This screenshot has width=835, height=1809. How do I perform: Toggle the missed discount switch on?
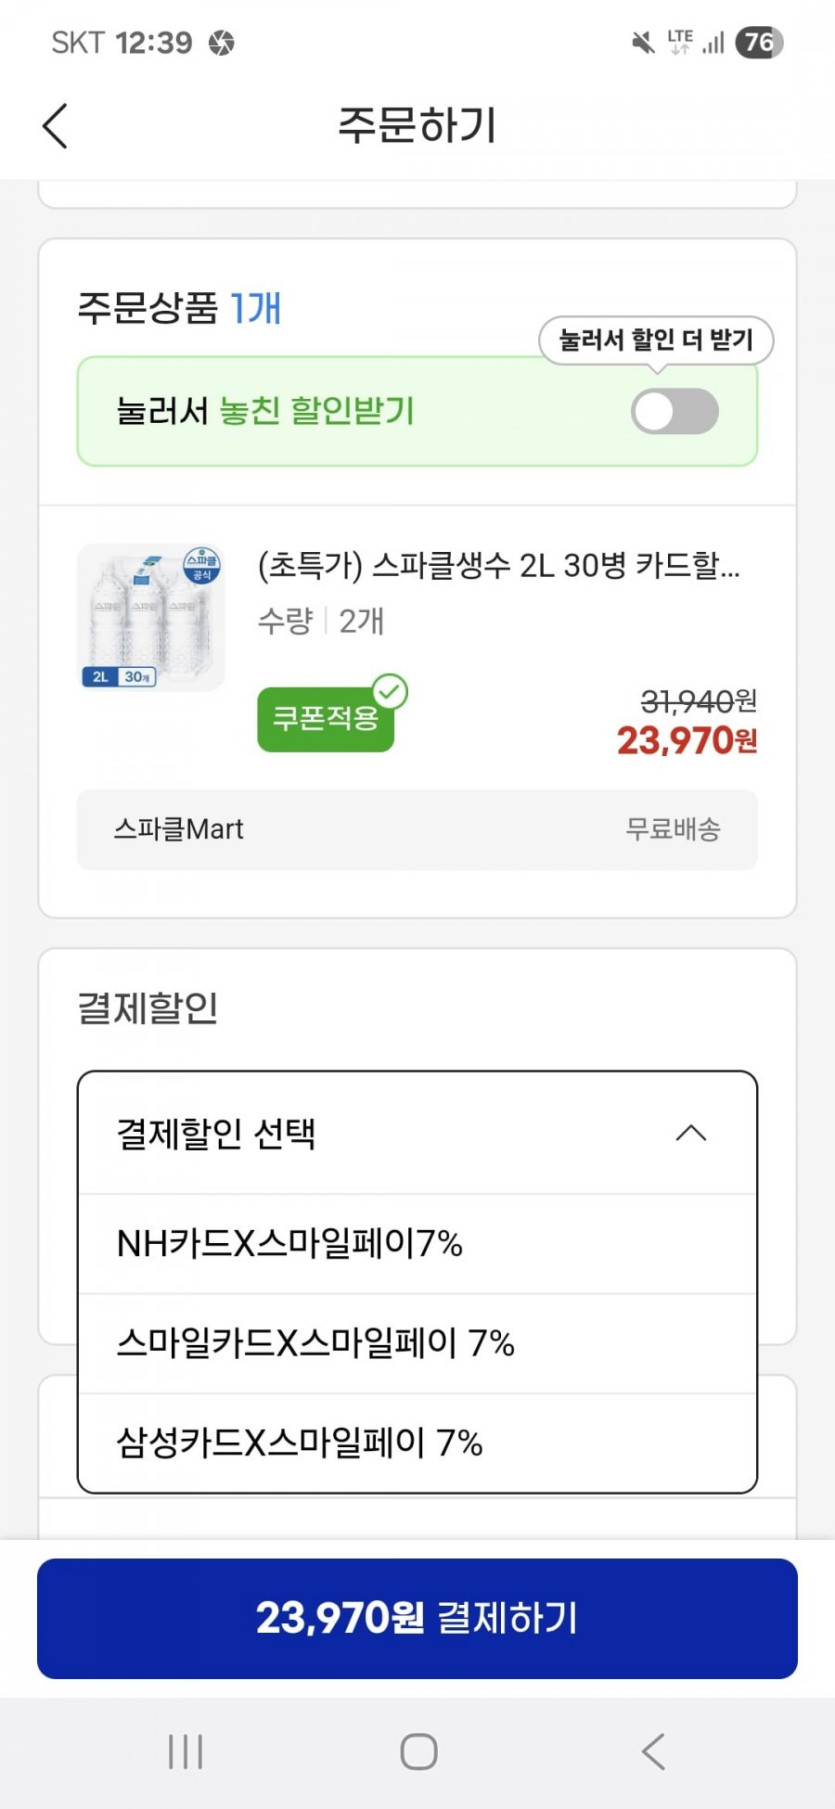[674, 412]
